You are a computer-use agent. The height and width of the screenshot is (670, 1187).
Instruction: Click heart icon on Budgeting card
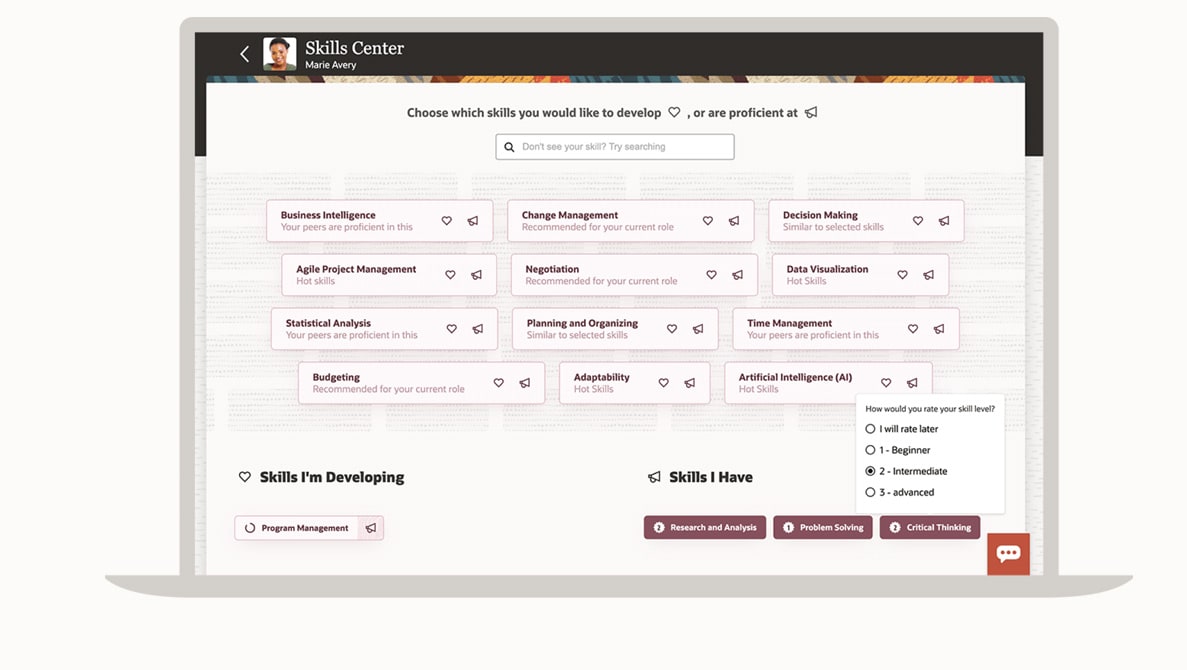click(x=499, y=383)
